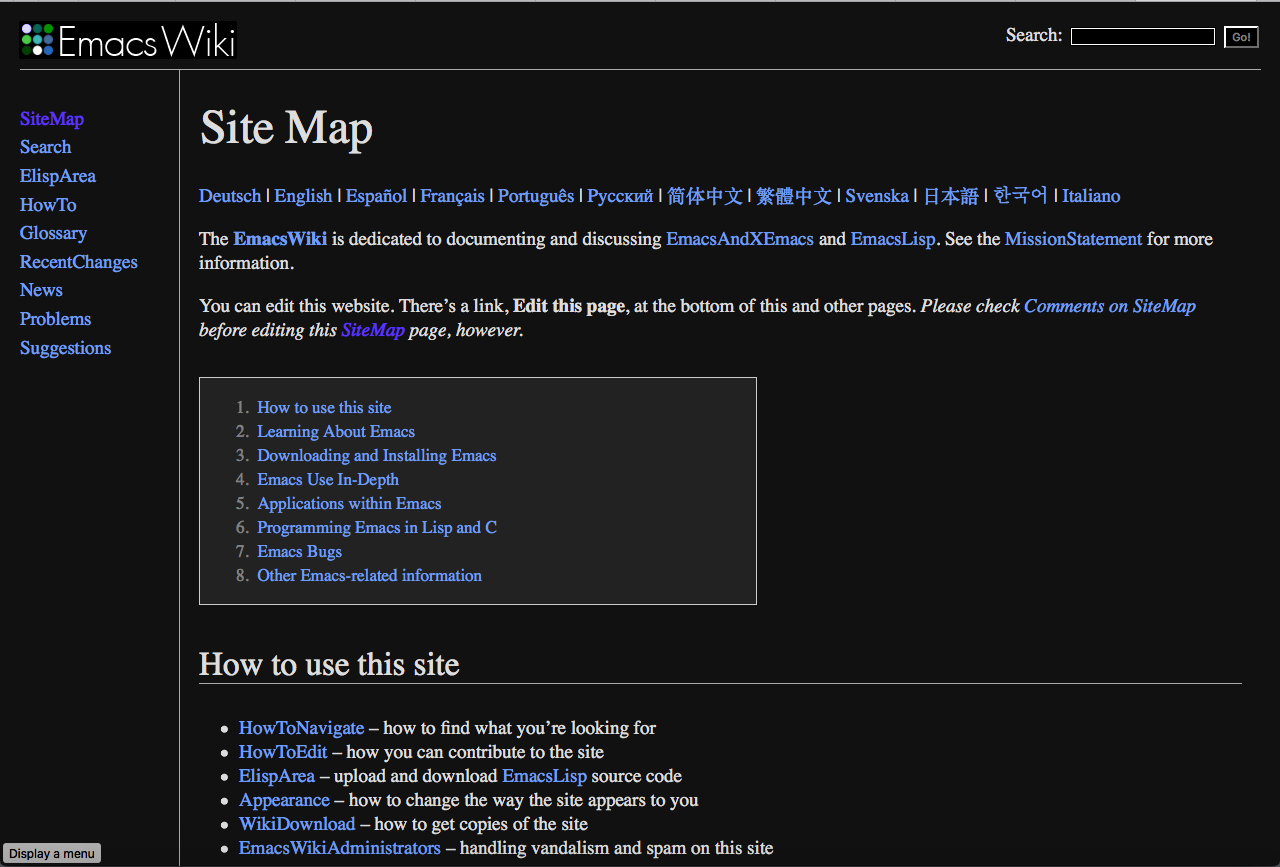Image resolution: width=1280 pixels, height=867 pixels.
Task: Visit the WikiDownload page
Action: (297, 823)
